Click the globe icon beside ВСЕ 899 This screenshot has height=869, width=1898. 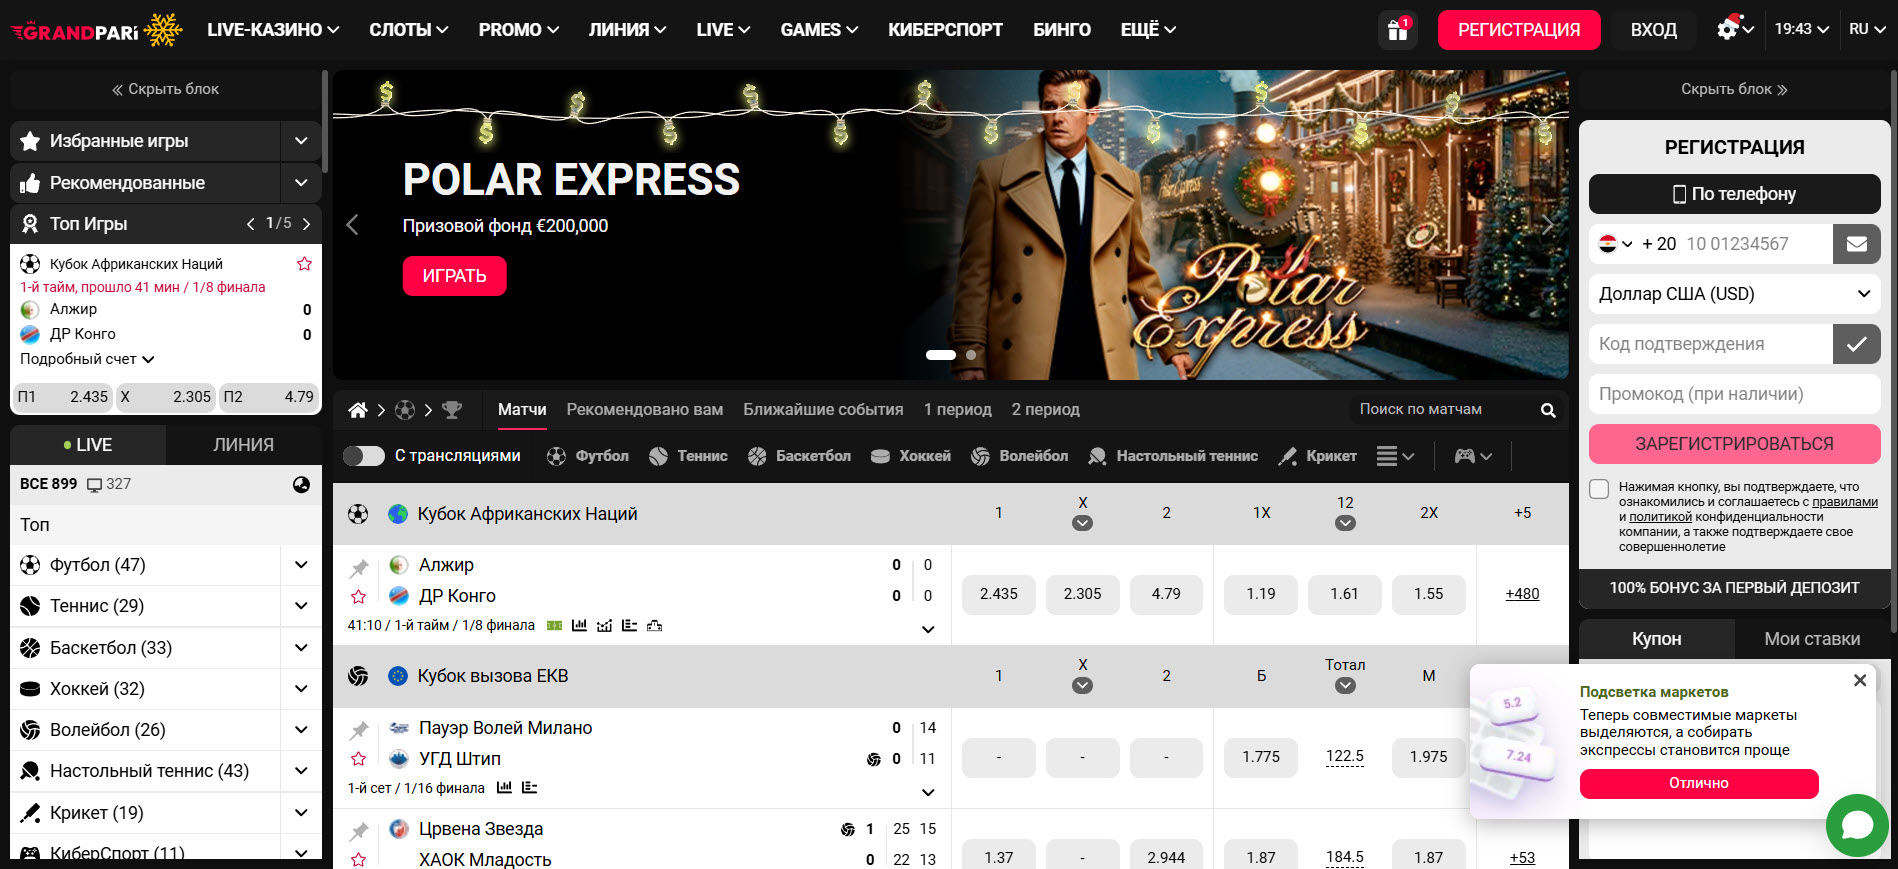(301, 485)
